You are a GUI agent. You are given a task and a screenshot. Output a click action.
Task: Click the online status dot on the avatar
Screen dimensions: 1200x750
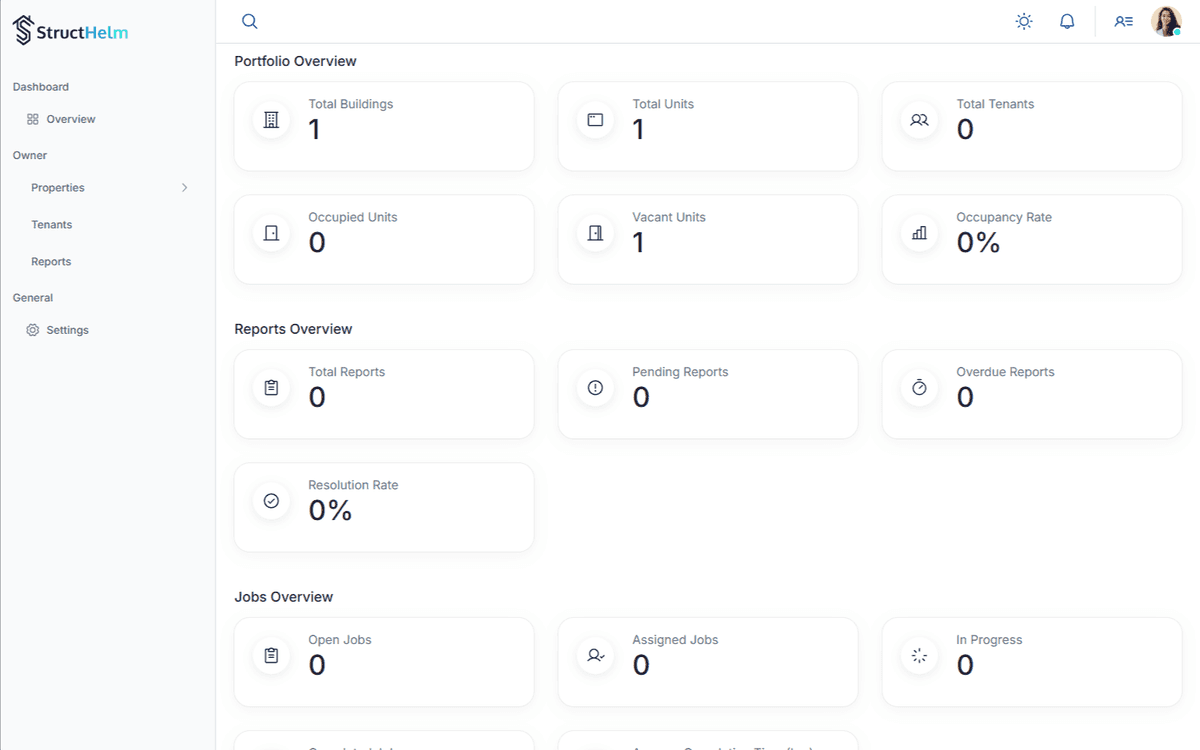1178,31
